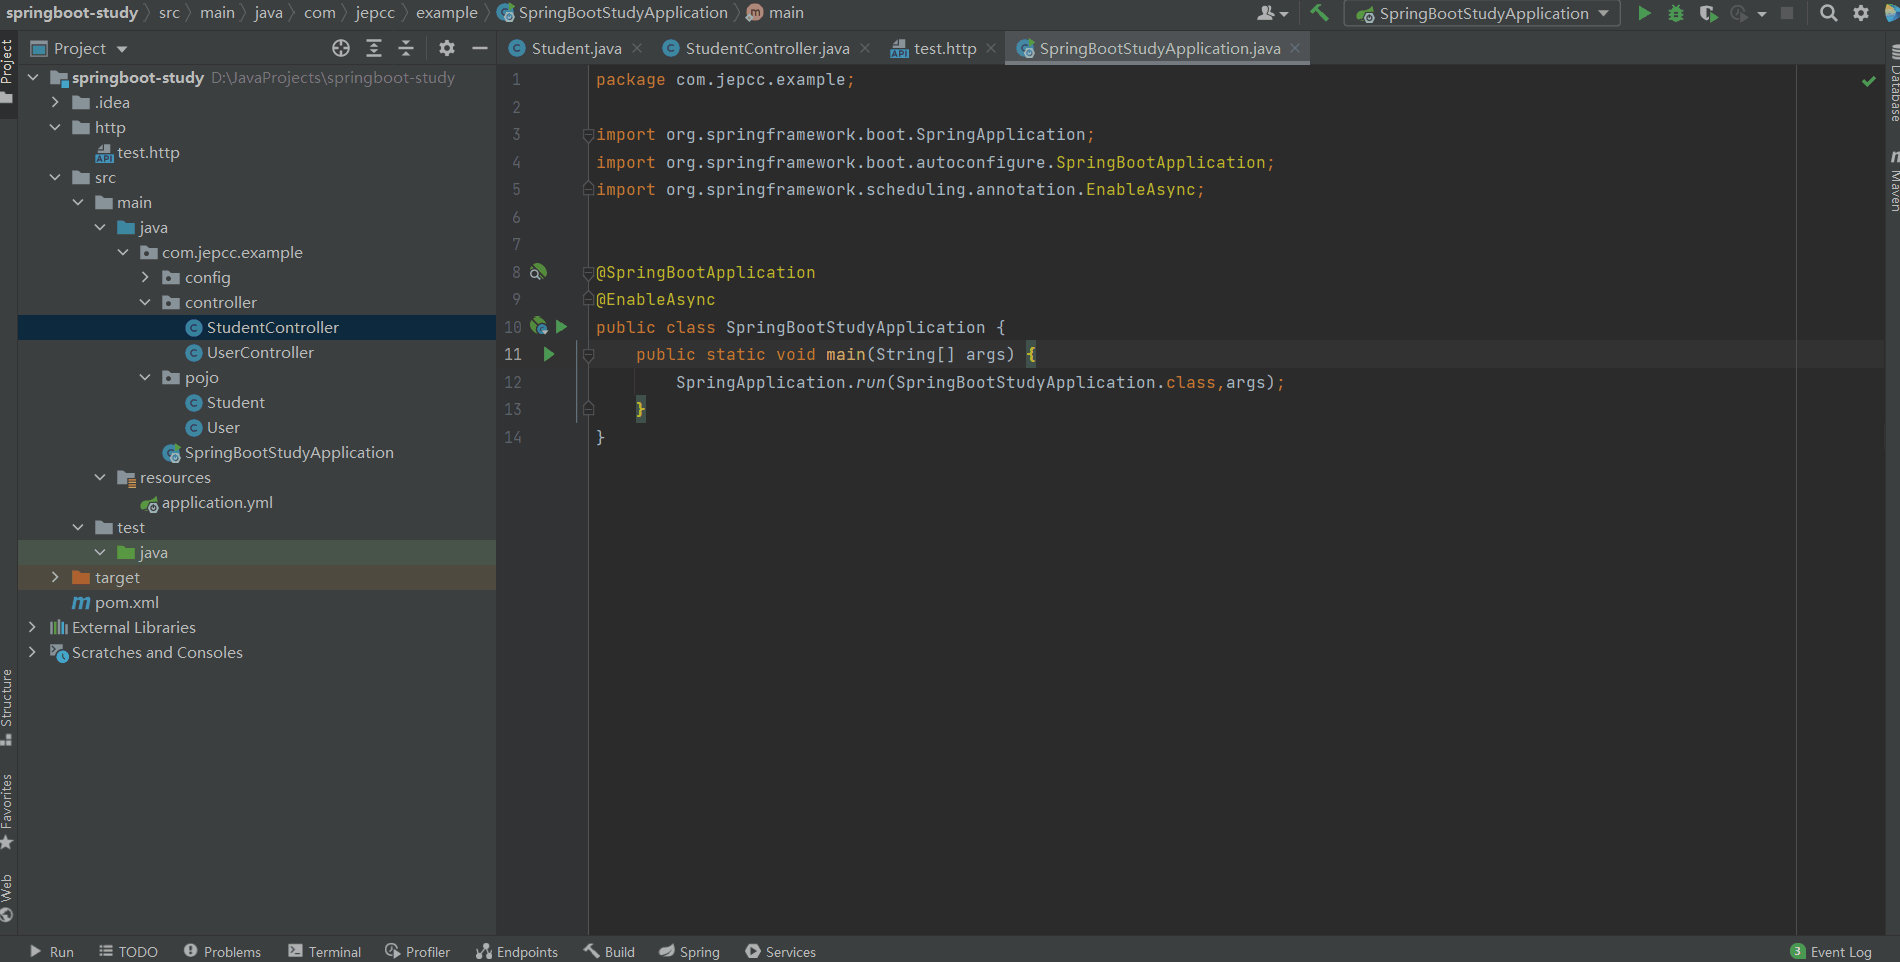Viewport: 1900px width, 962px height.
Task: Open the SpringBootStudyApplication run configuration dropdown
Action: (1482, 13)
